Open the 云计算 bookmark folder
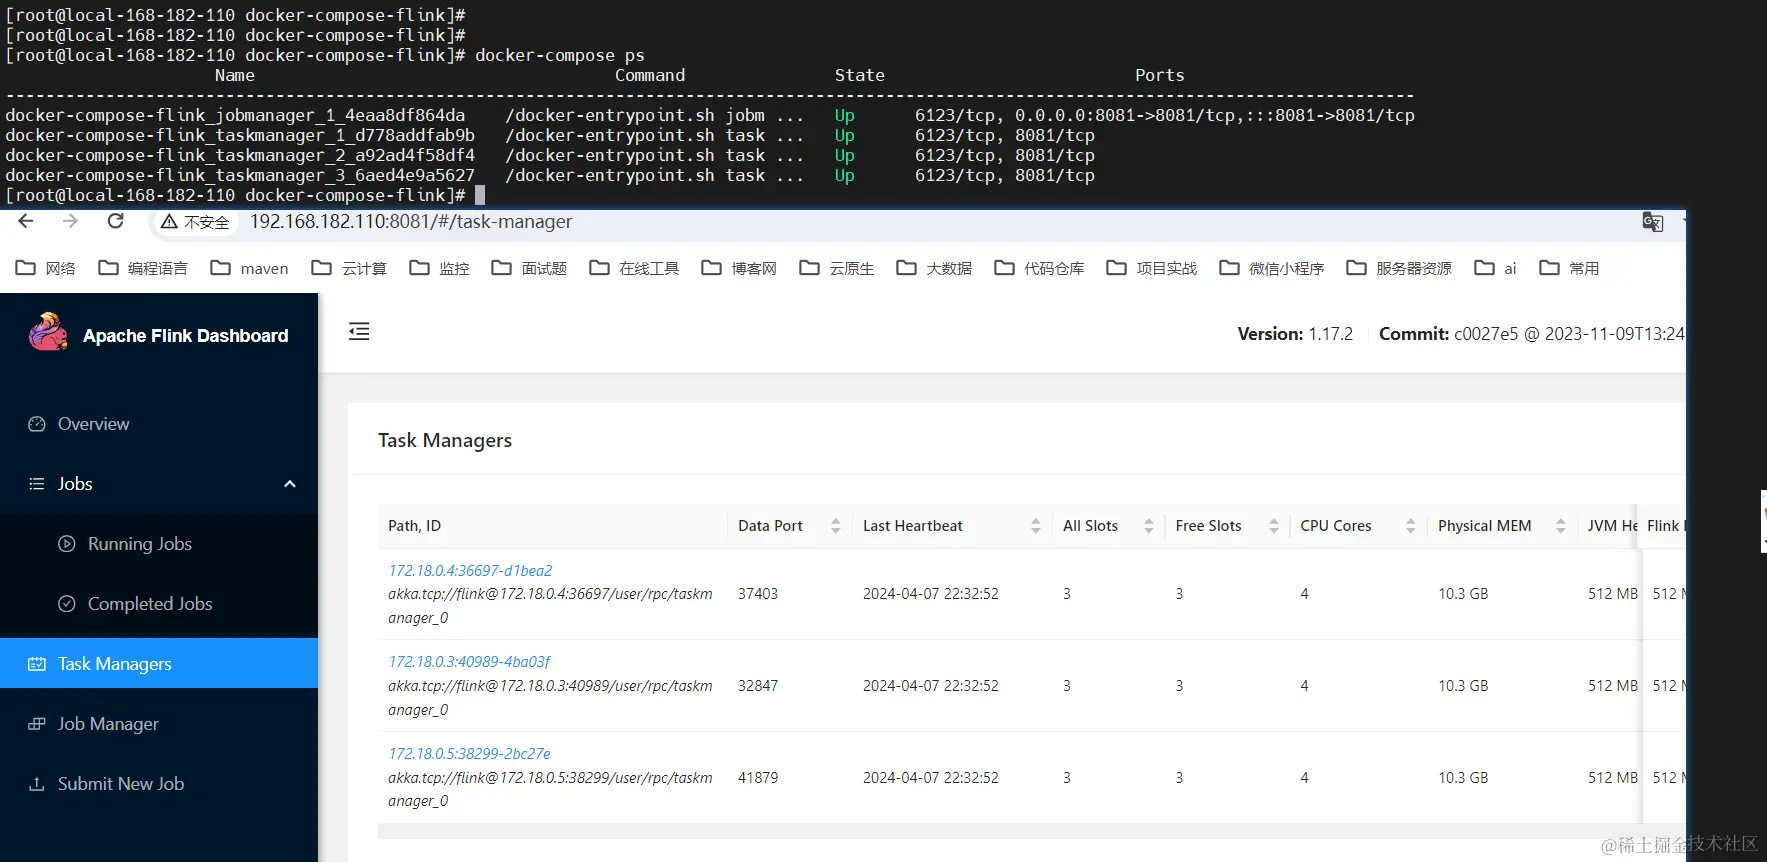This screenshot has width=1767, height=862. tap(349, 268)
